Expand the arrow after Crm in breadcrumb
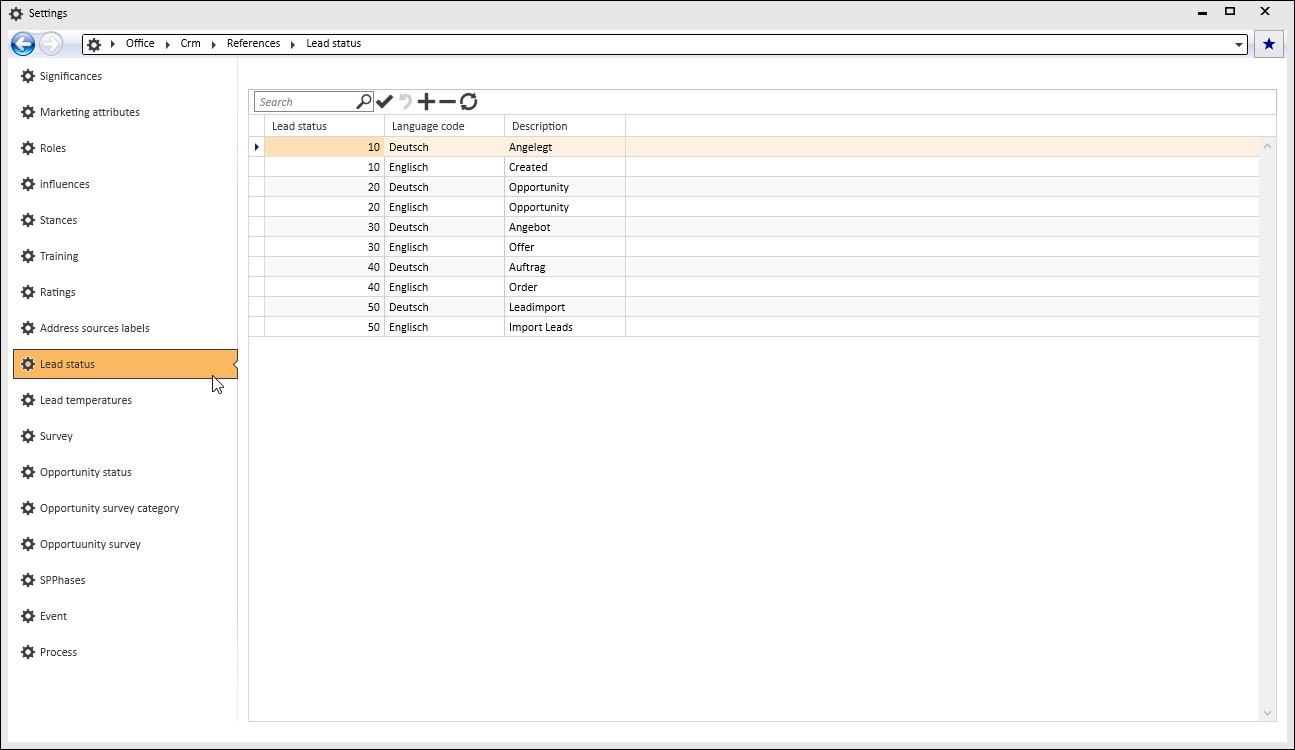This screenshot has width=1295, height=750. pos(214,45)
